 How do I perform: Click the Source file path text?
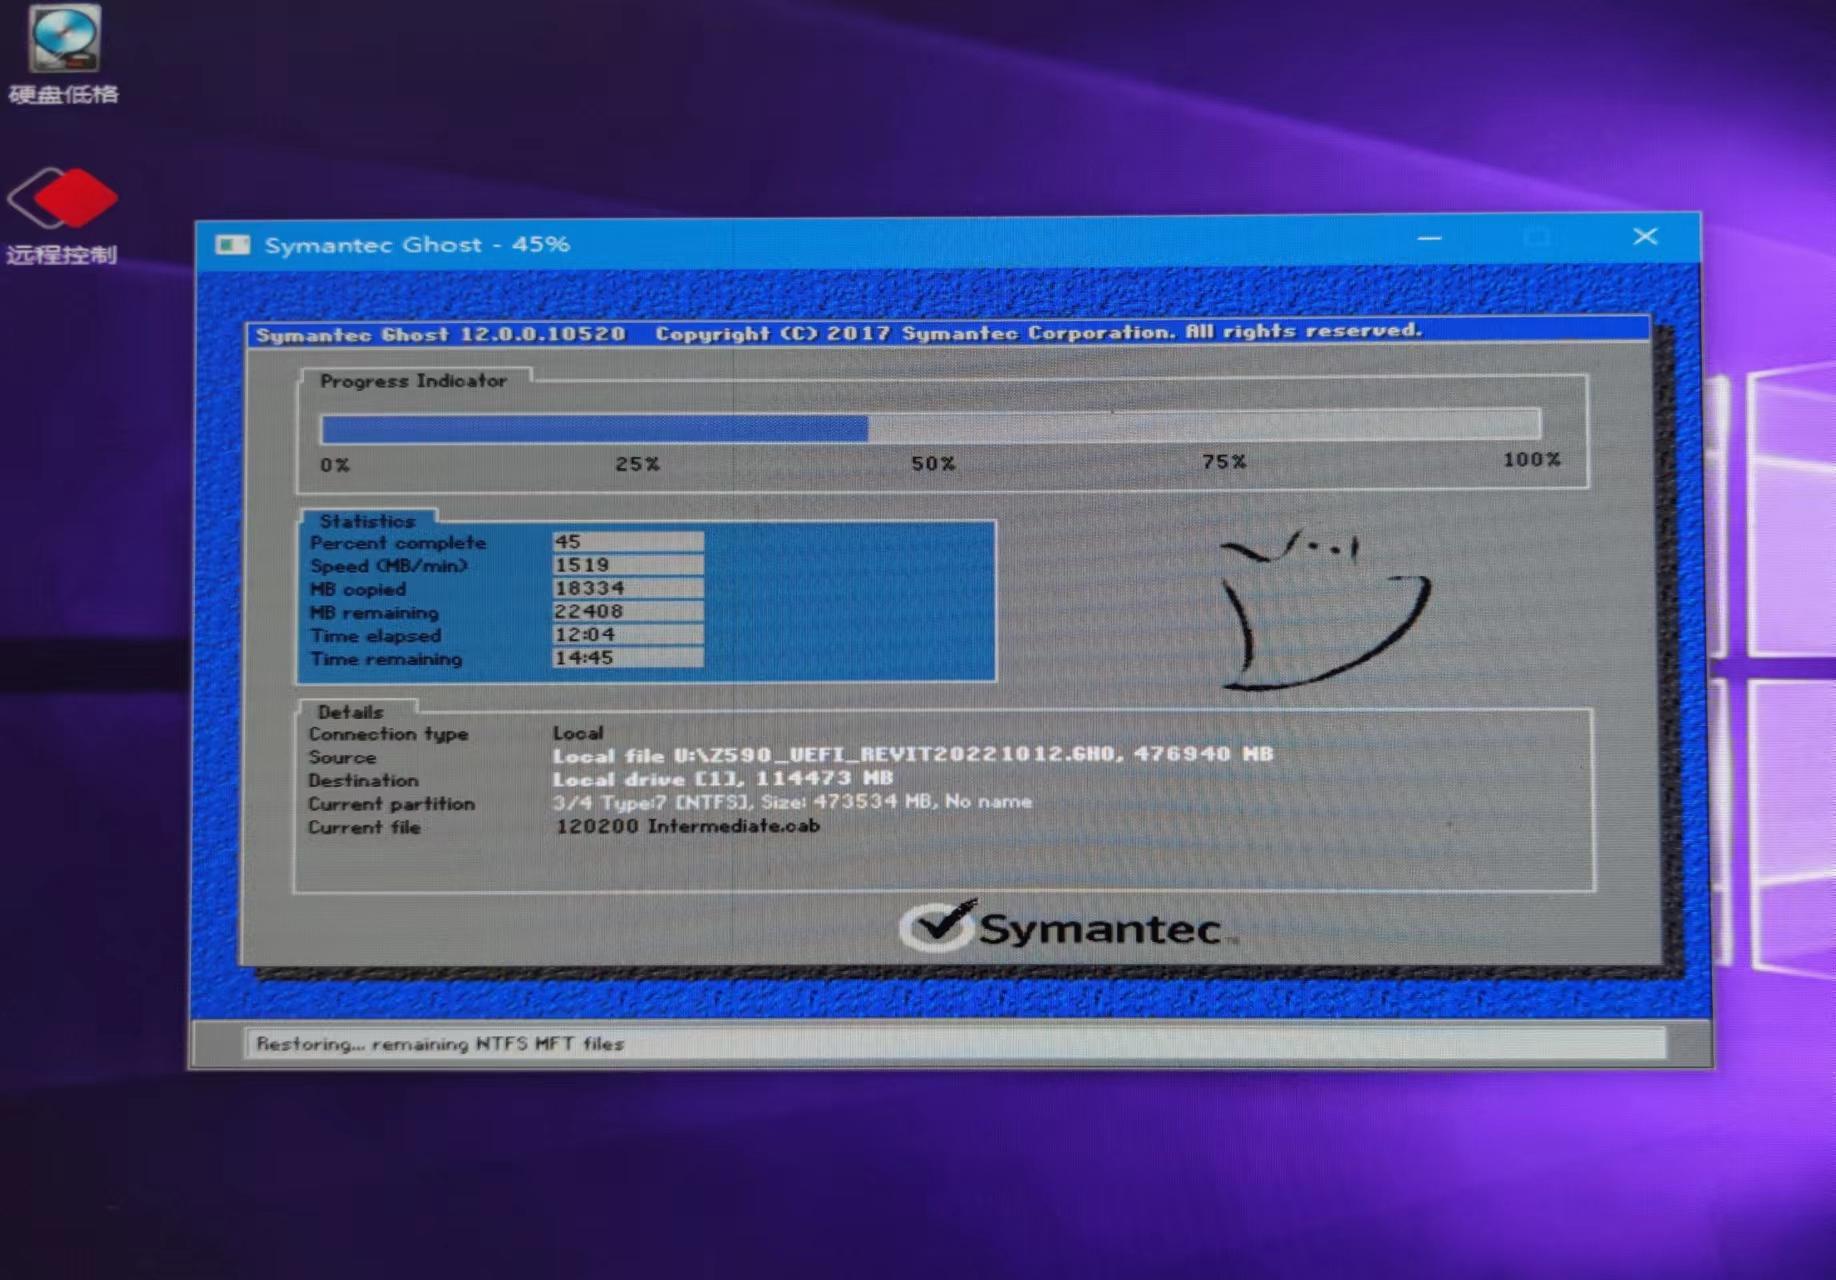click(912, 754)
